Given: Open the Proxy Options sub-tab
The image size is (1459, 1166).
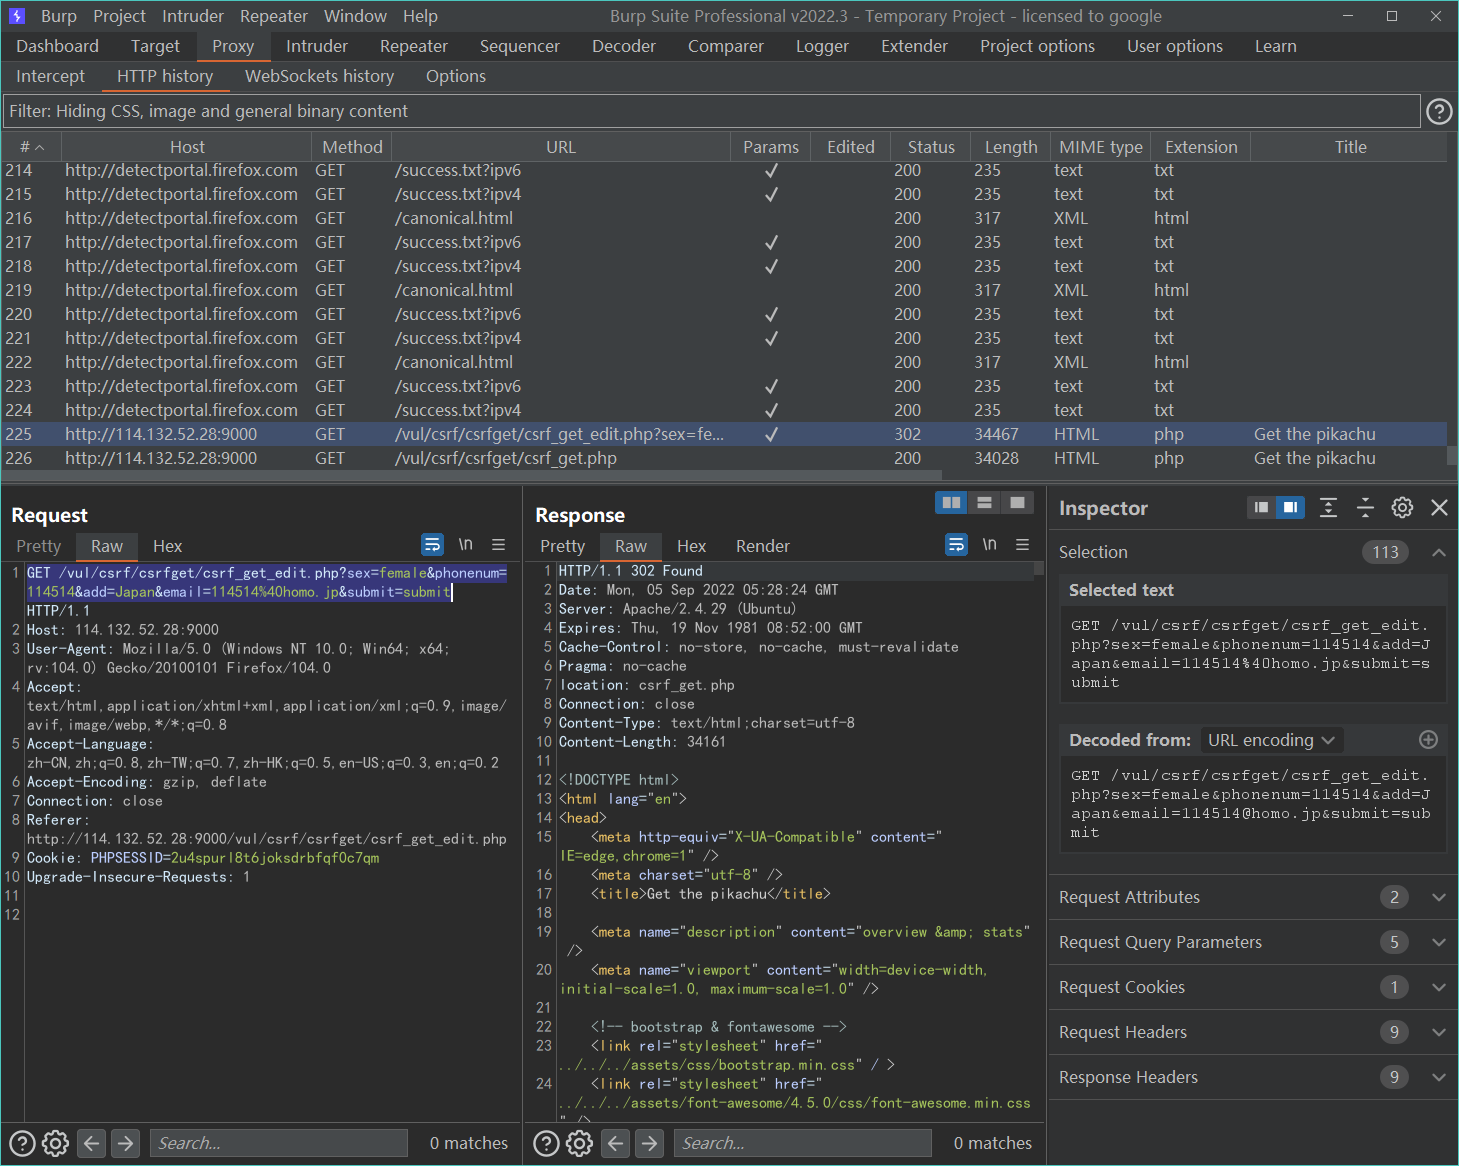Looking at the screenshot, I should click(x=456, y=76).
